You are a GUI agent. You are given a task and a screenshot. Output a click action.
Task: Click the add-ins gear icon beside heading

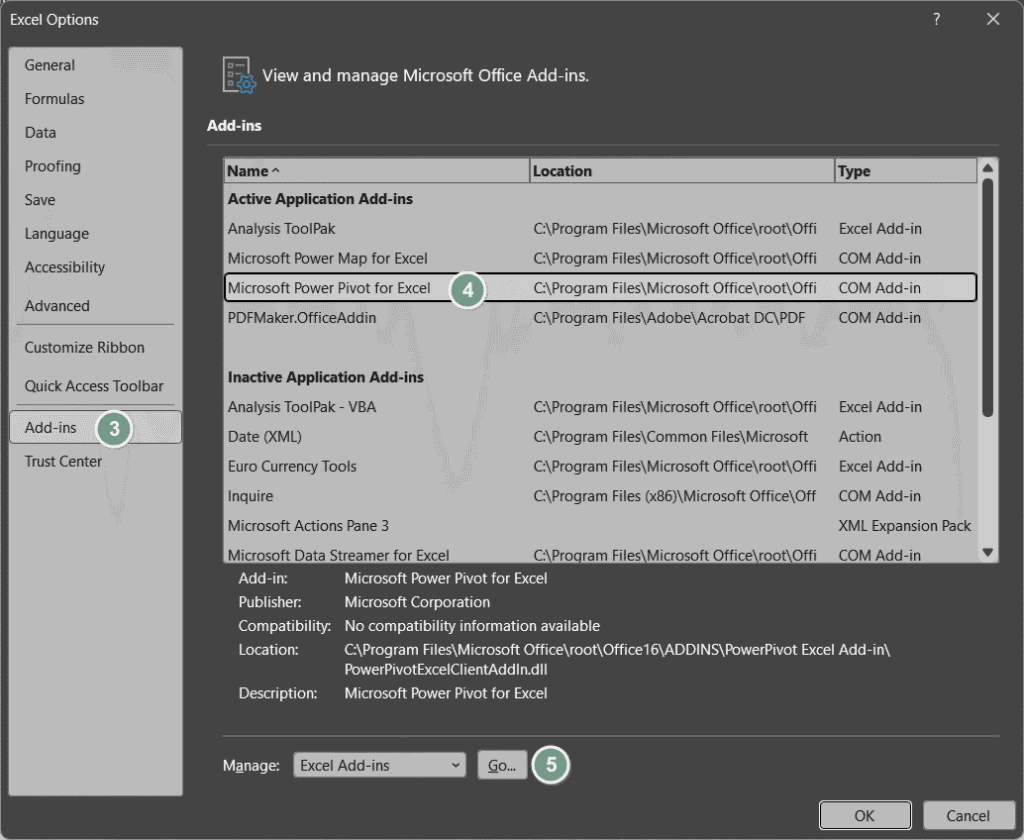(238, 75)
